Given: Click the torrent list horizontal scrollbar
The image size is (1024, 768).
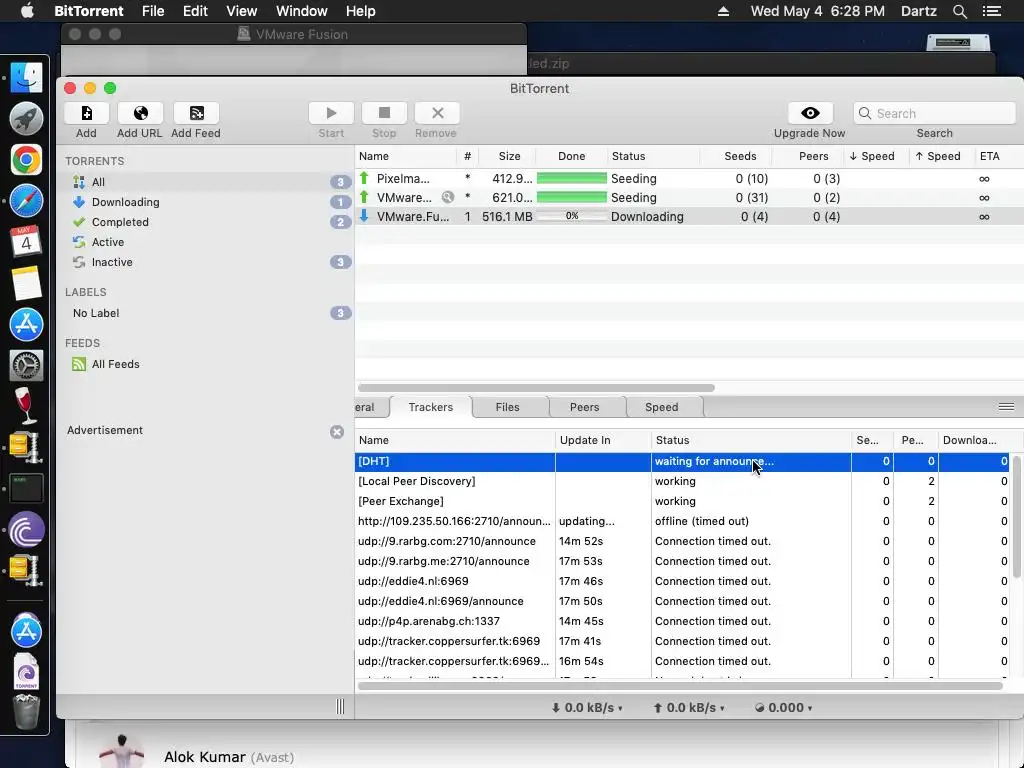Looking at the screenshot, I should (536, 387).
